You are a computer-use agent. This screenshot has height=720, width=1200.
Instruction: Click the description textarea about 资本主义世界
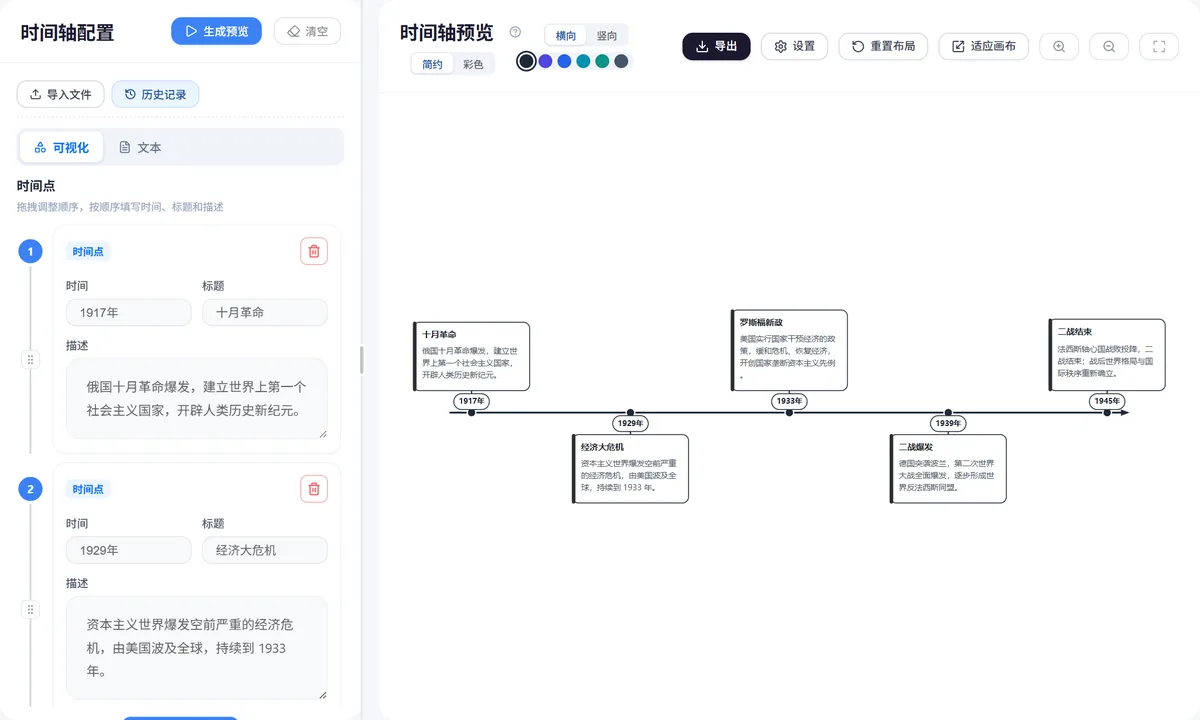(x=196, y=648)
